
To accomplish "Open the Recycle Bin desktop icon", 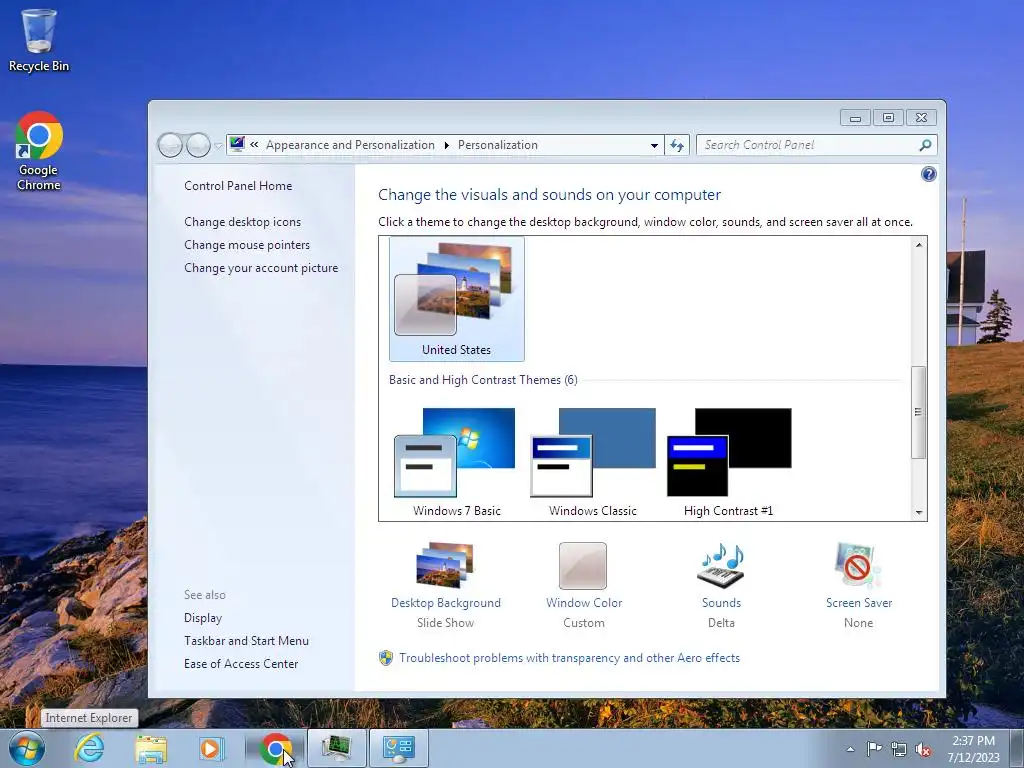I will point(39,40).
